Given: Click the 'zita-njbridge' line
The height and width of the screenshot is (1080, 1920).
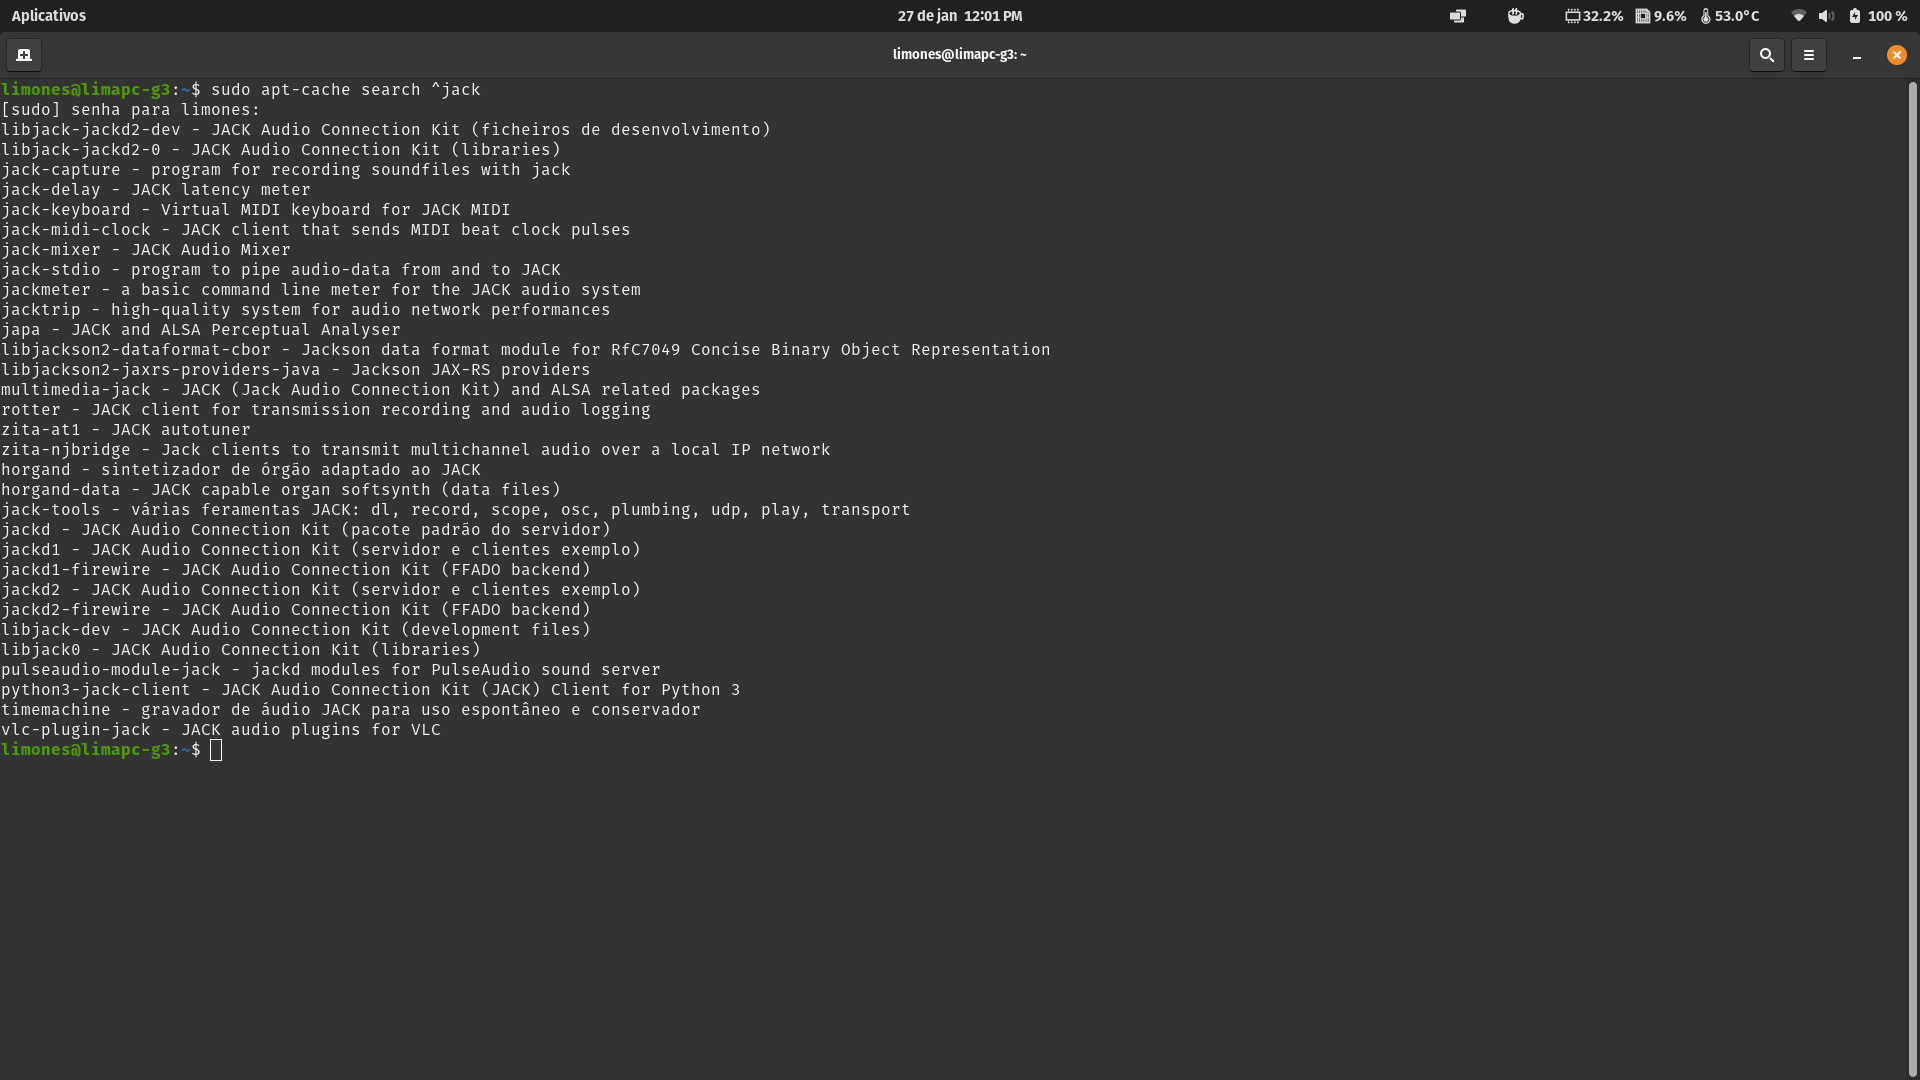Looking at the screenshot, I should pos(416,450).
